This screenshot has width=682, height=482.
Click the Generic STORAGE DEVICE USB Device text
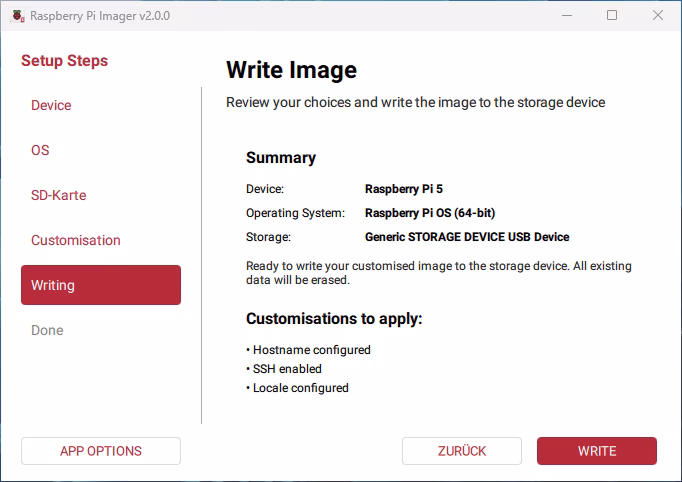(467, 237)
